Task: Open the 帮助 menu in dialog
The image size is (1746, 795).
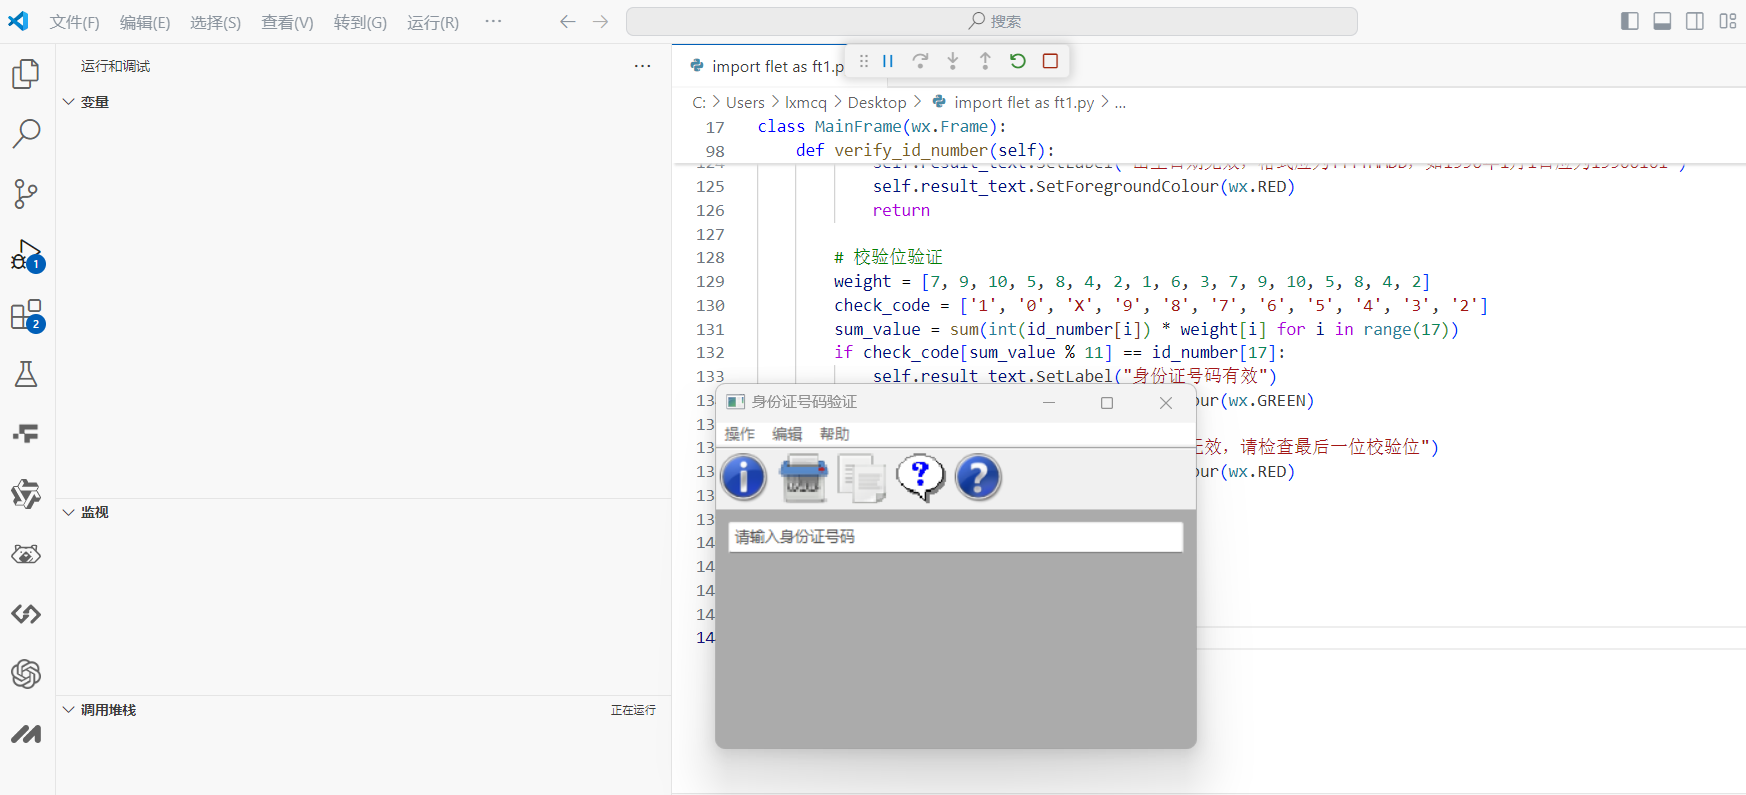Action: [834, 434]
